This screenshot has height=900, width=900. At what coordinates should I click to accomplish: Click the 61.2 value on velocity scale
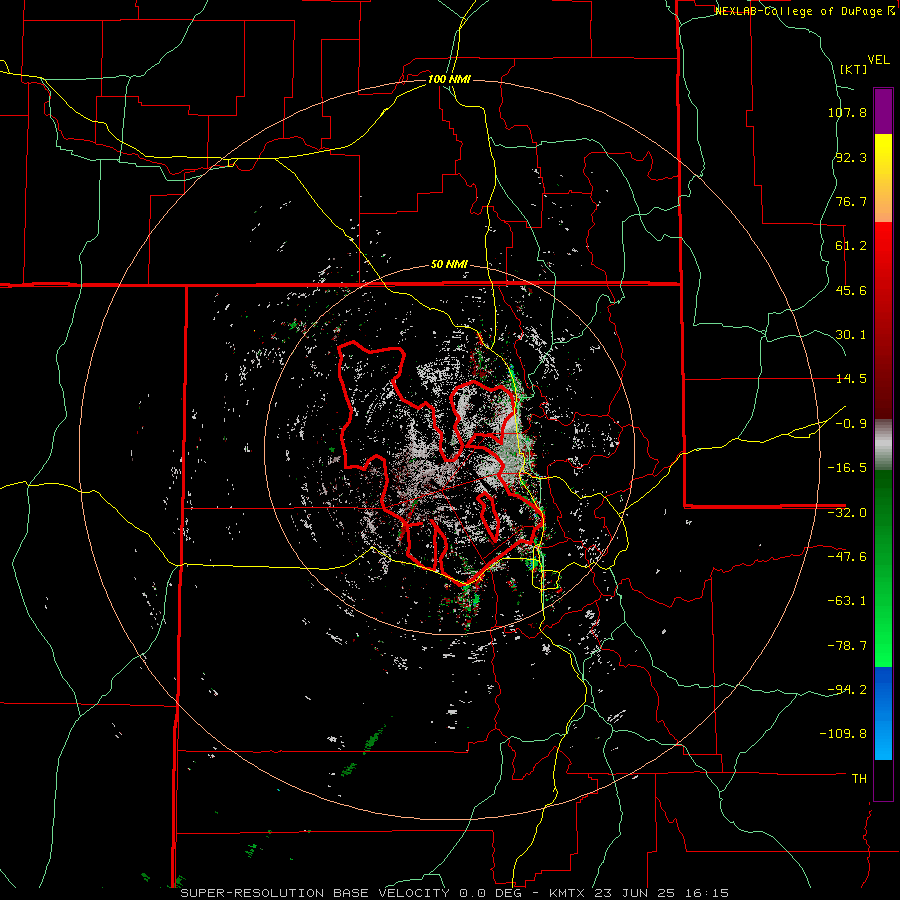pos(851,246)
